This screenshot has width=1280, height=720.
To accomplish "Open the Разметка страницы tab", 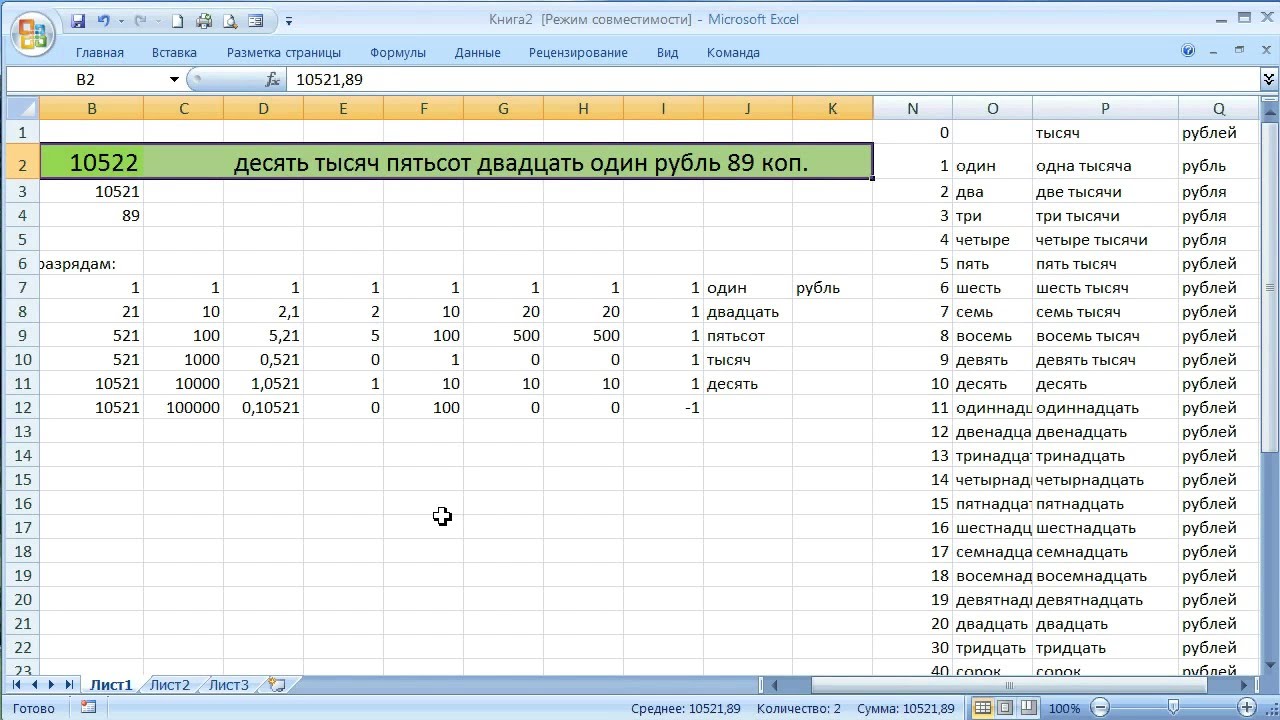I will pyautogui.click(x=284, y=52).
